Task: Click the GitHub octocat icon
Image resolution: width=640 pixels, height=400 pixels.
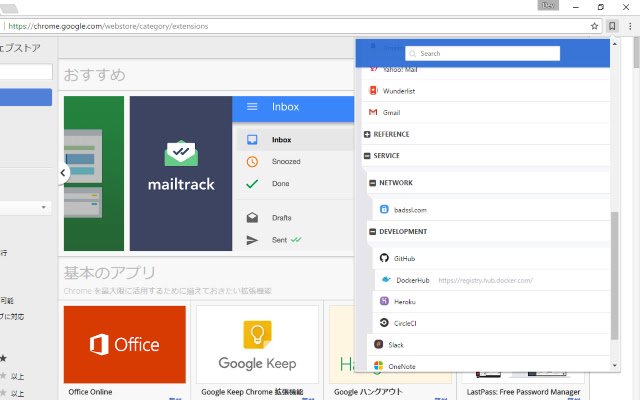Action: (x=384, y=258)
